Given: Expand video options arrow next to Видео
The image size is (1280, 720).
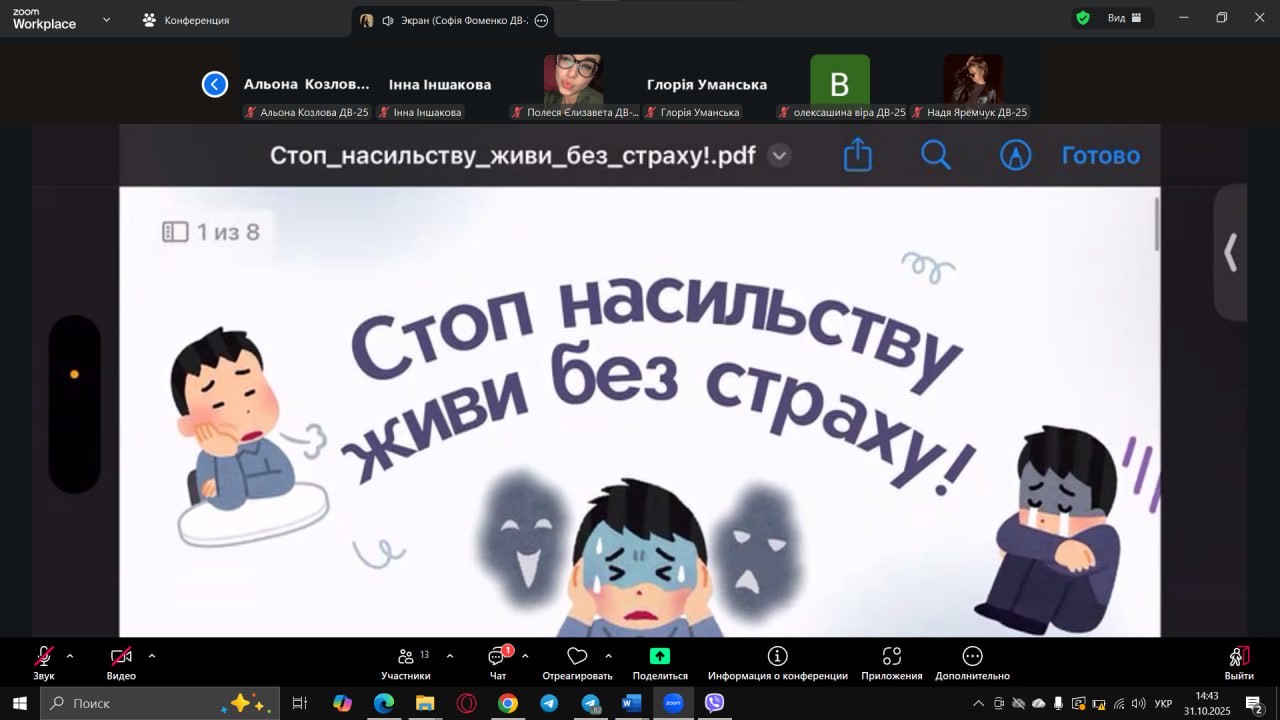Looking at the screenshot, I should click(x=152, y=656).
